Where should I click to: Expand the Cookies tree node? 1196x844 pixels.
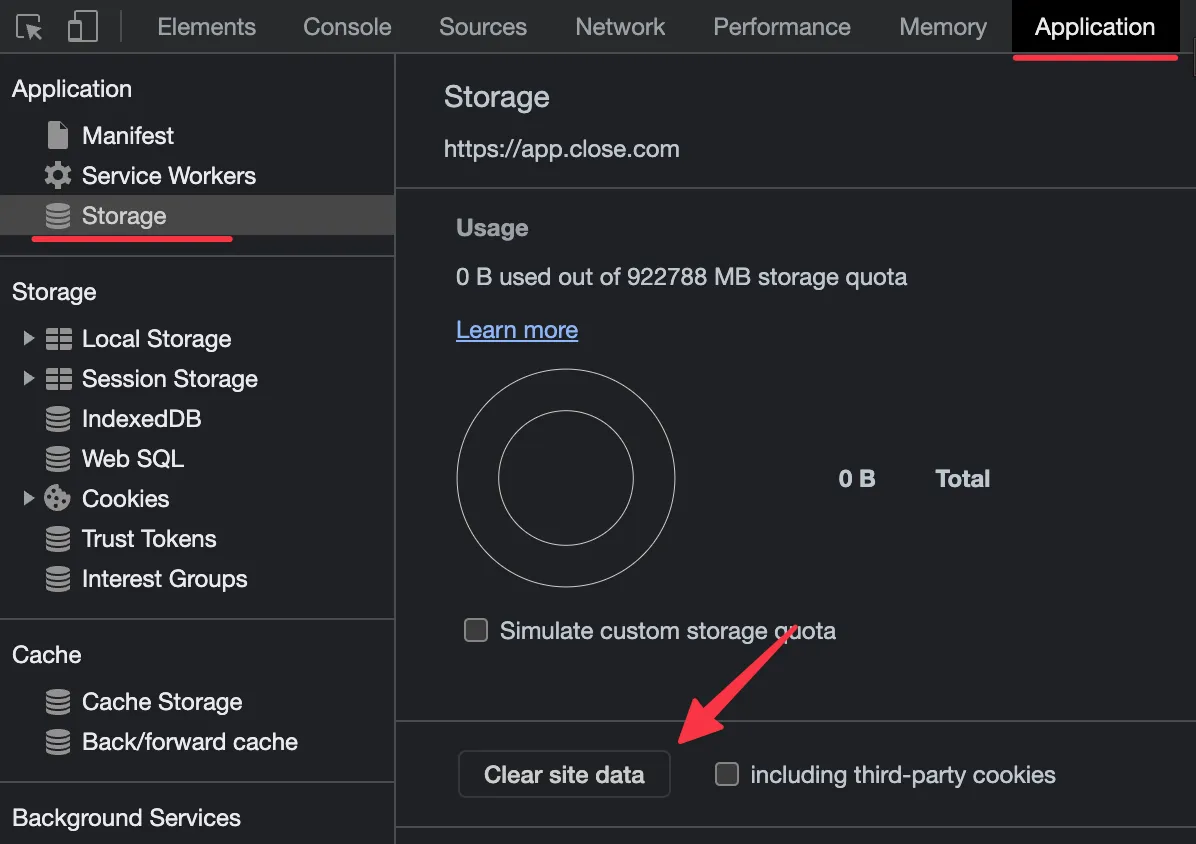[x=28, y=498]
